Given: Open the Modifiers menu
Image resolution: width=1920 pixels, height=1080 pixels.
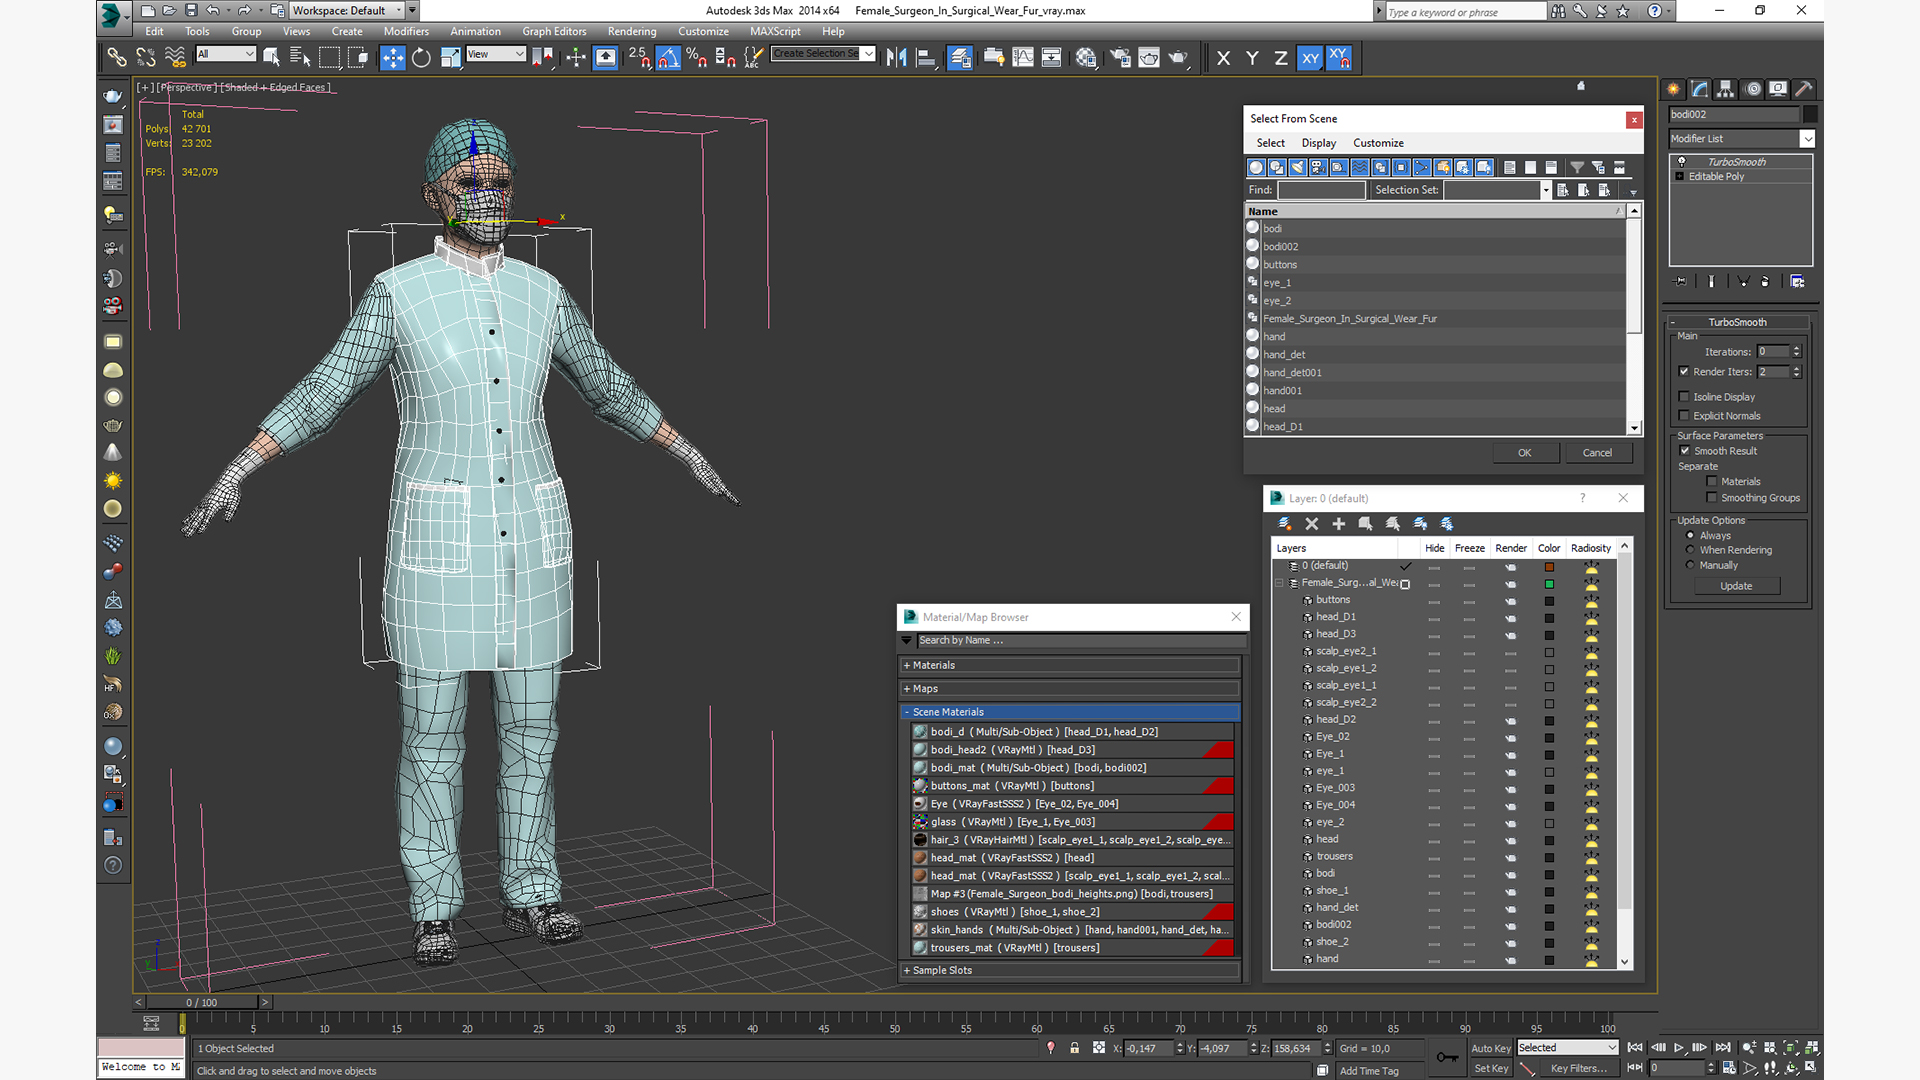Looking at the screenshot, I should (406, 31).
